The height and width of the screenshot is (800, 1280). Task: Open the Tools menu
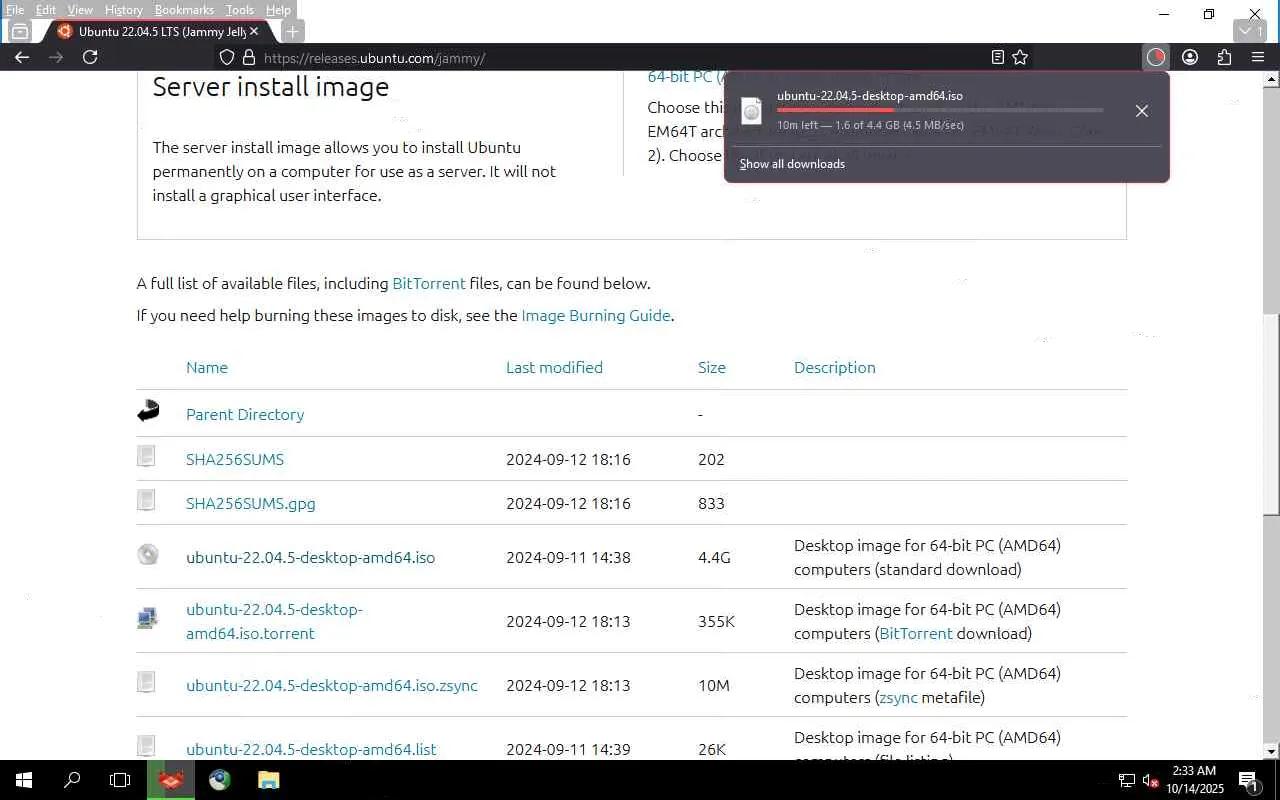pos(240,10)
